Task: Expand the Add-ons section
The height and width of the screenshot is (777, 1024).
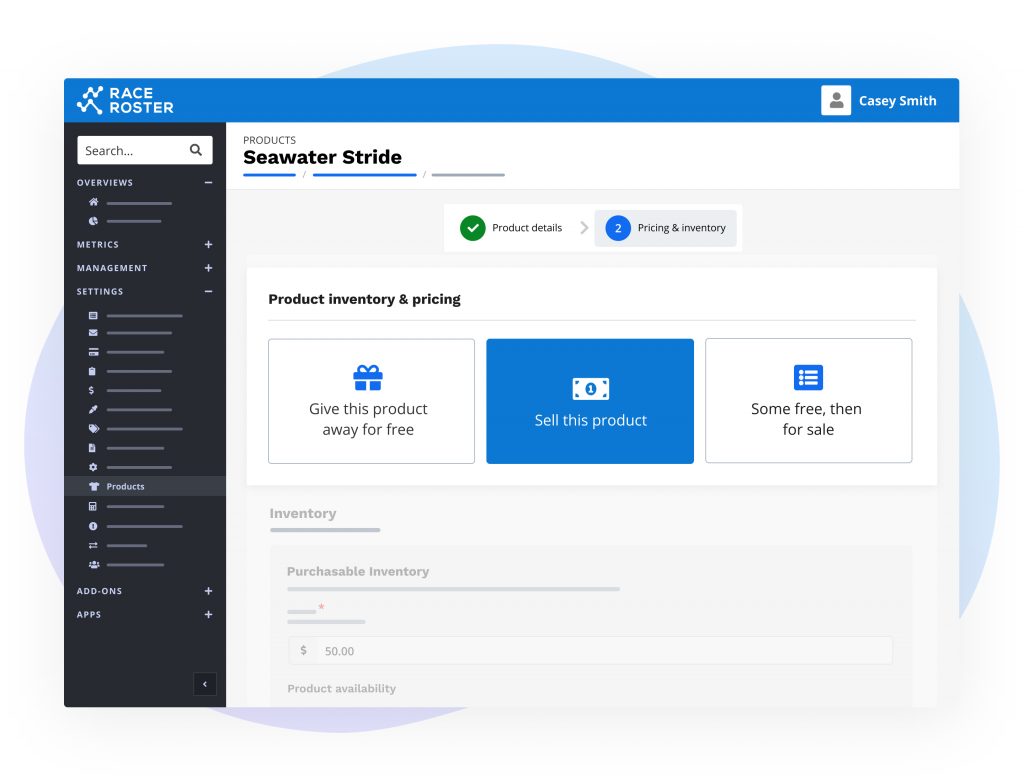Action: 208,591
